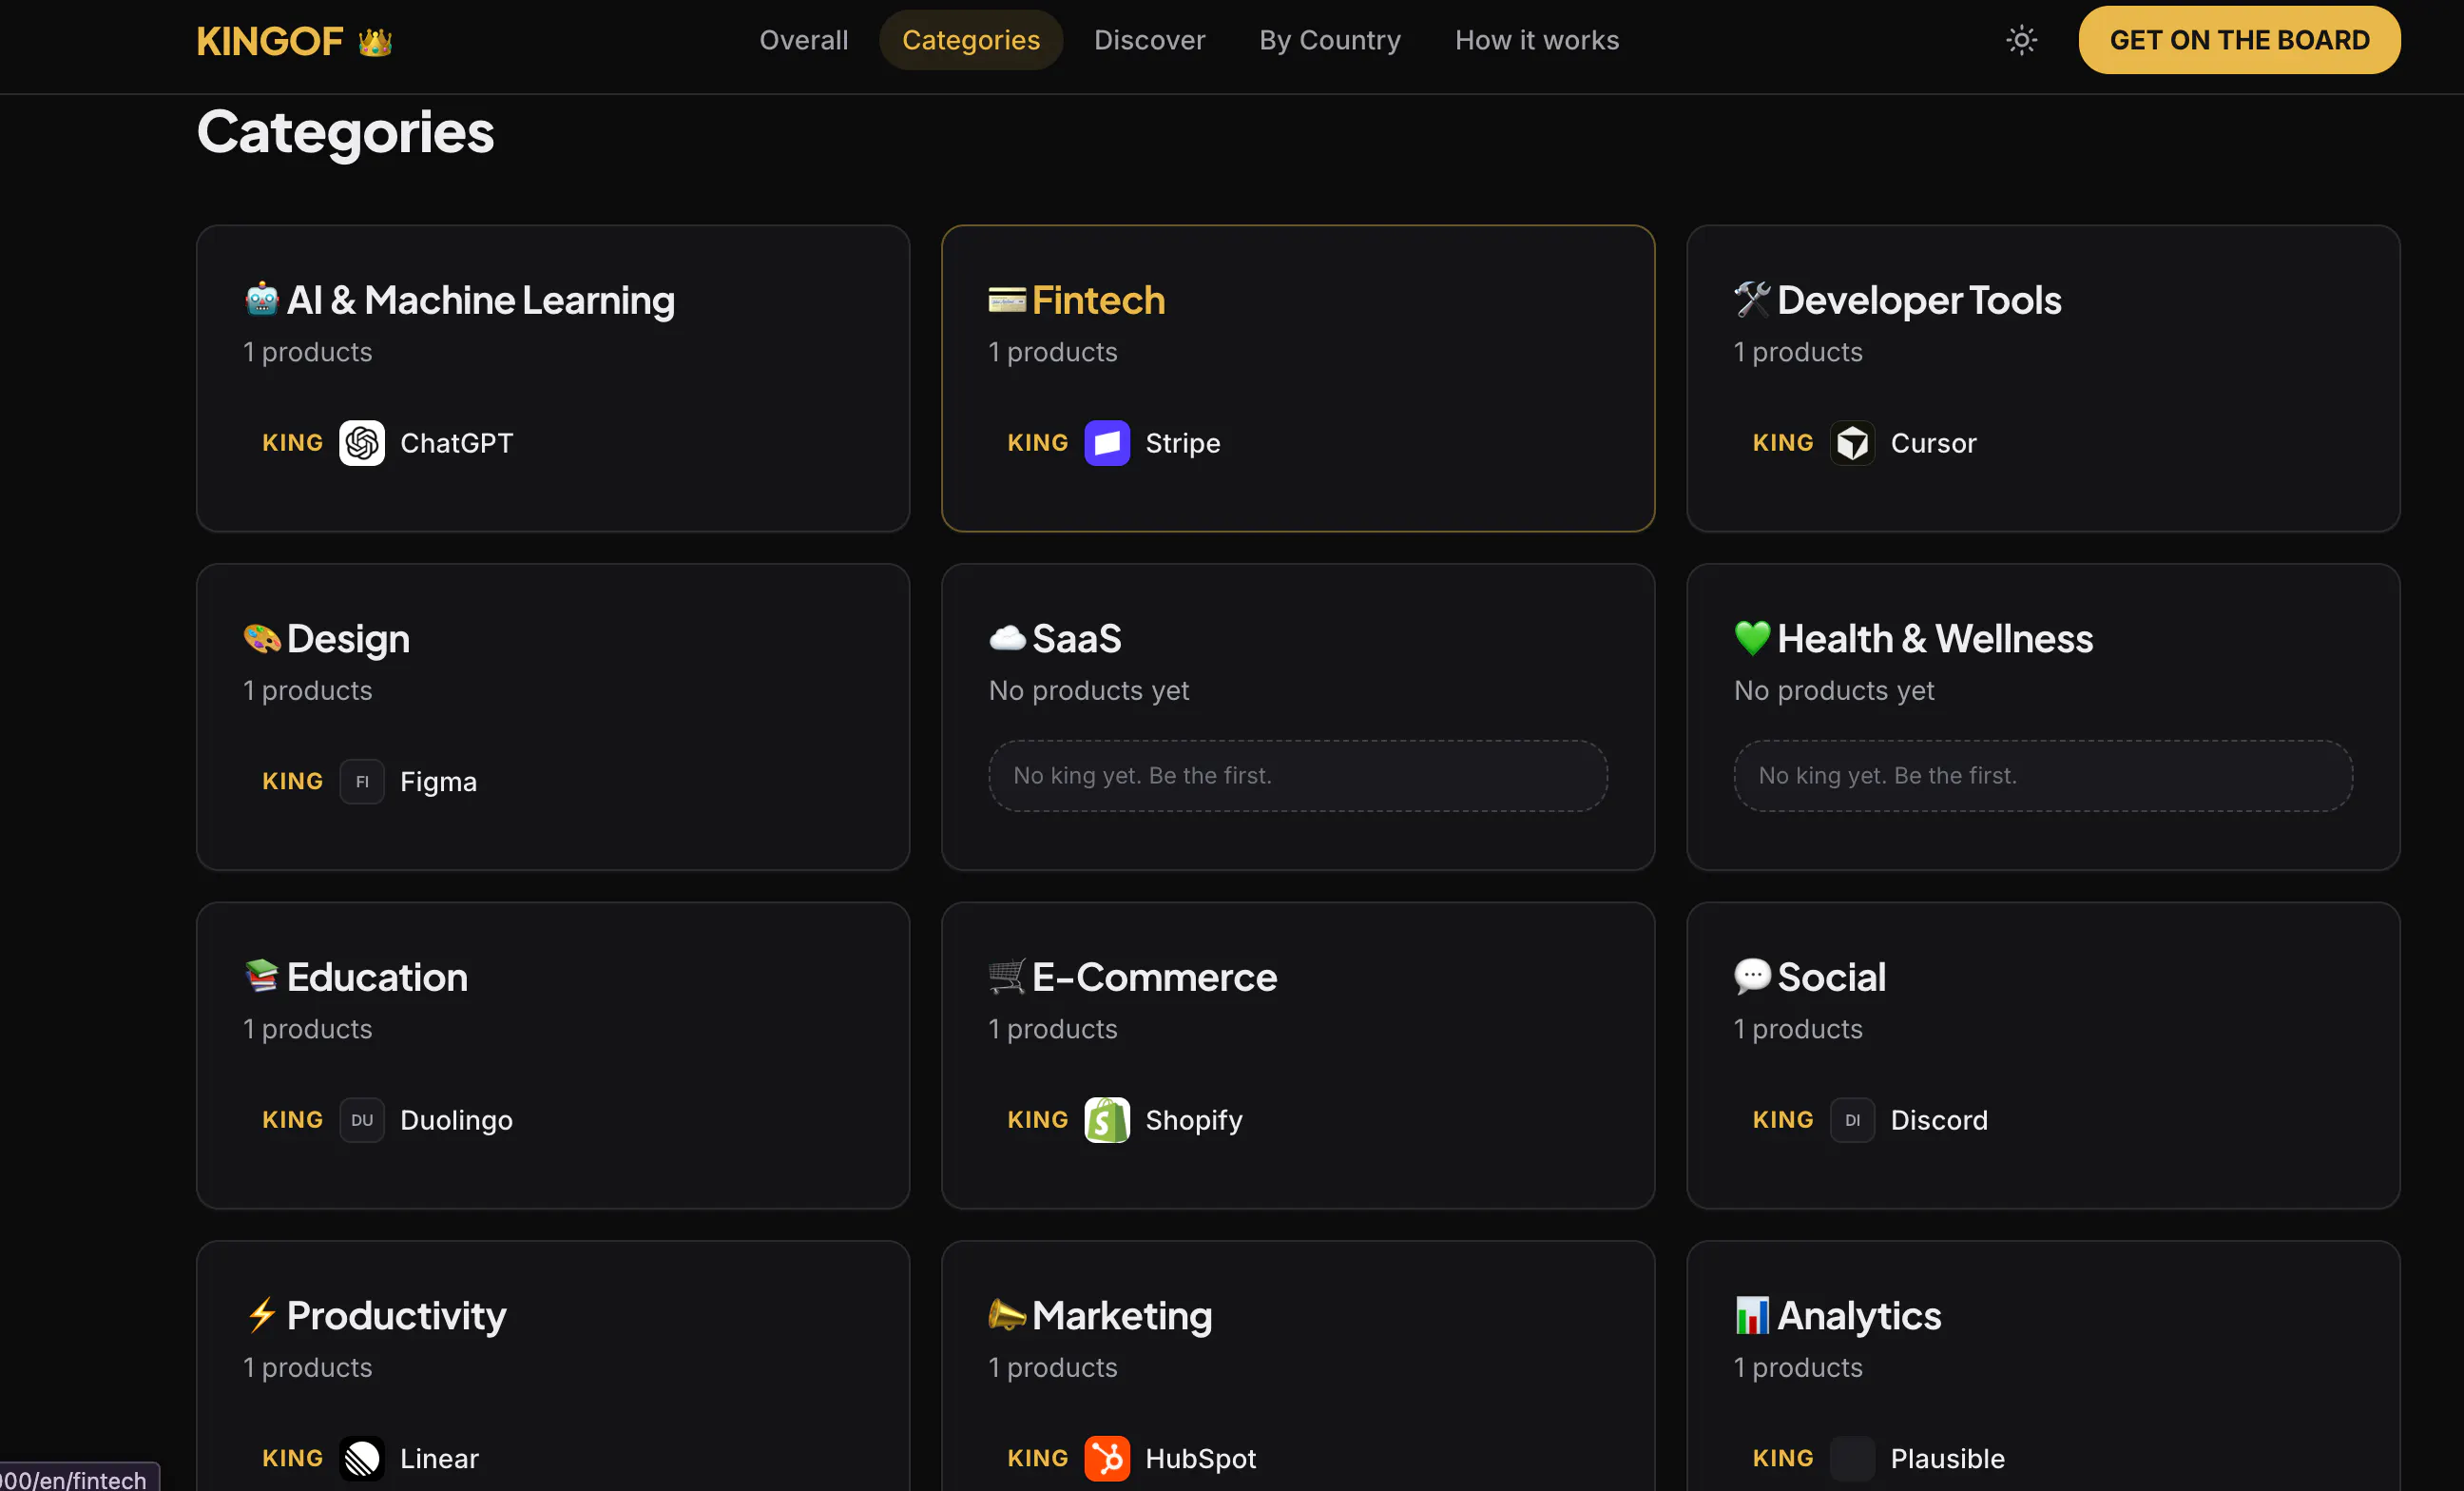The image size is (2464, 1491).
Task: Open the Health & Wellness category title
Action: coord(1935,639)
